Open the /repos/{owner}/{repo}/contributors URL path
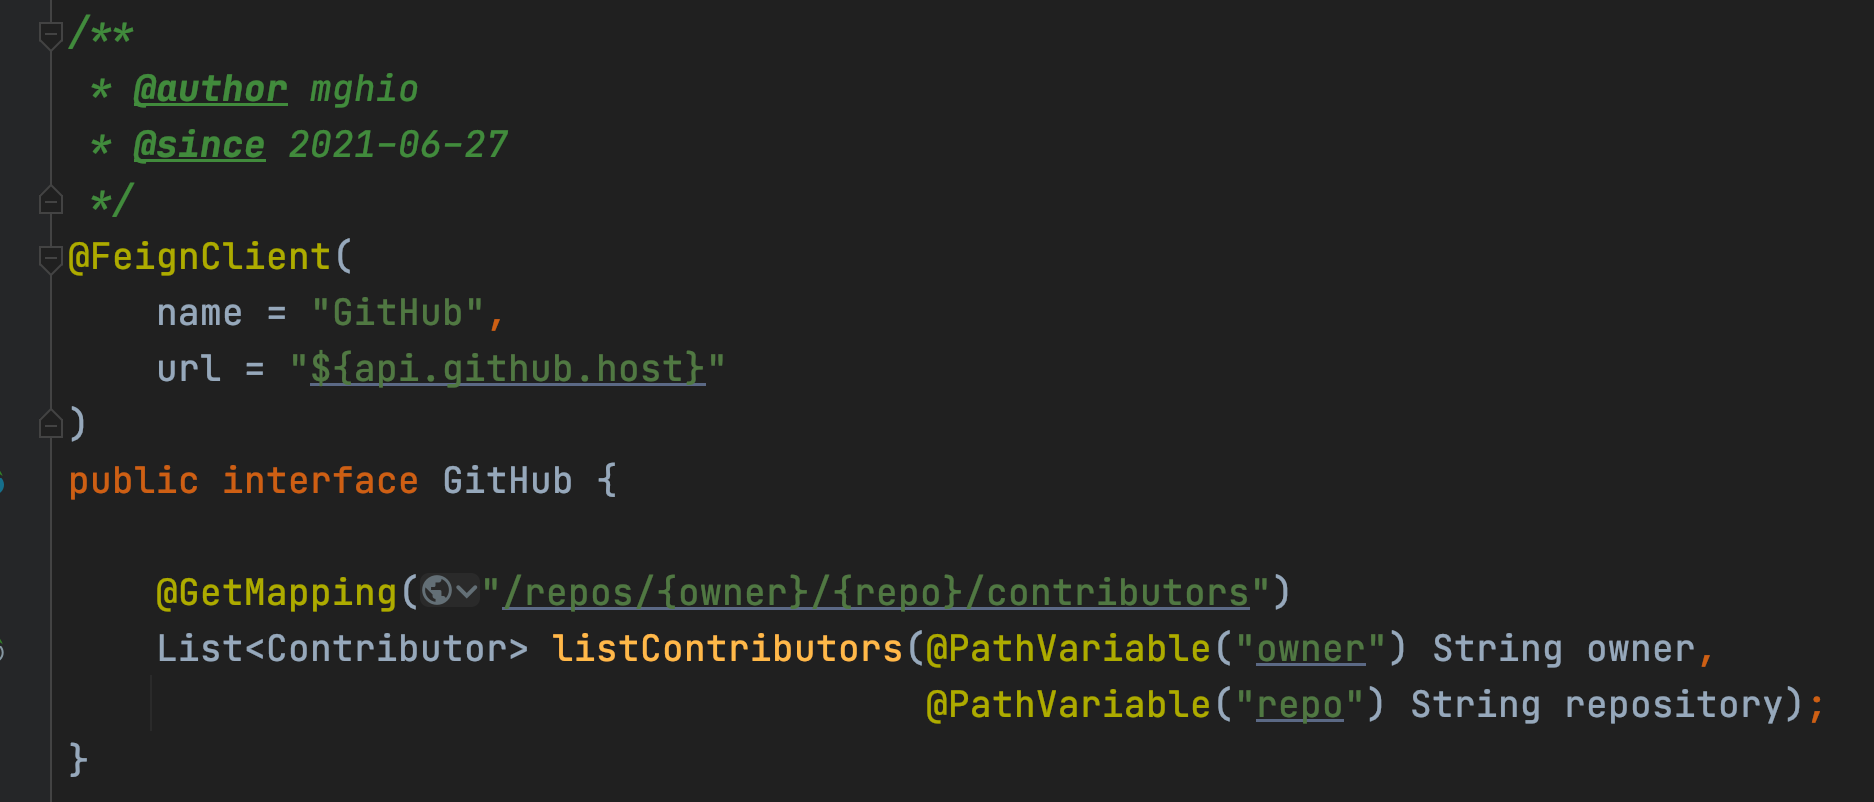1874x802 pixels. [877, 593]
